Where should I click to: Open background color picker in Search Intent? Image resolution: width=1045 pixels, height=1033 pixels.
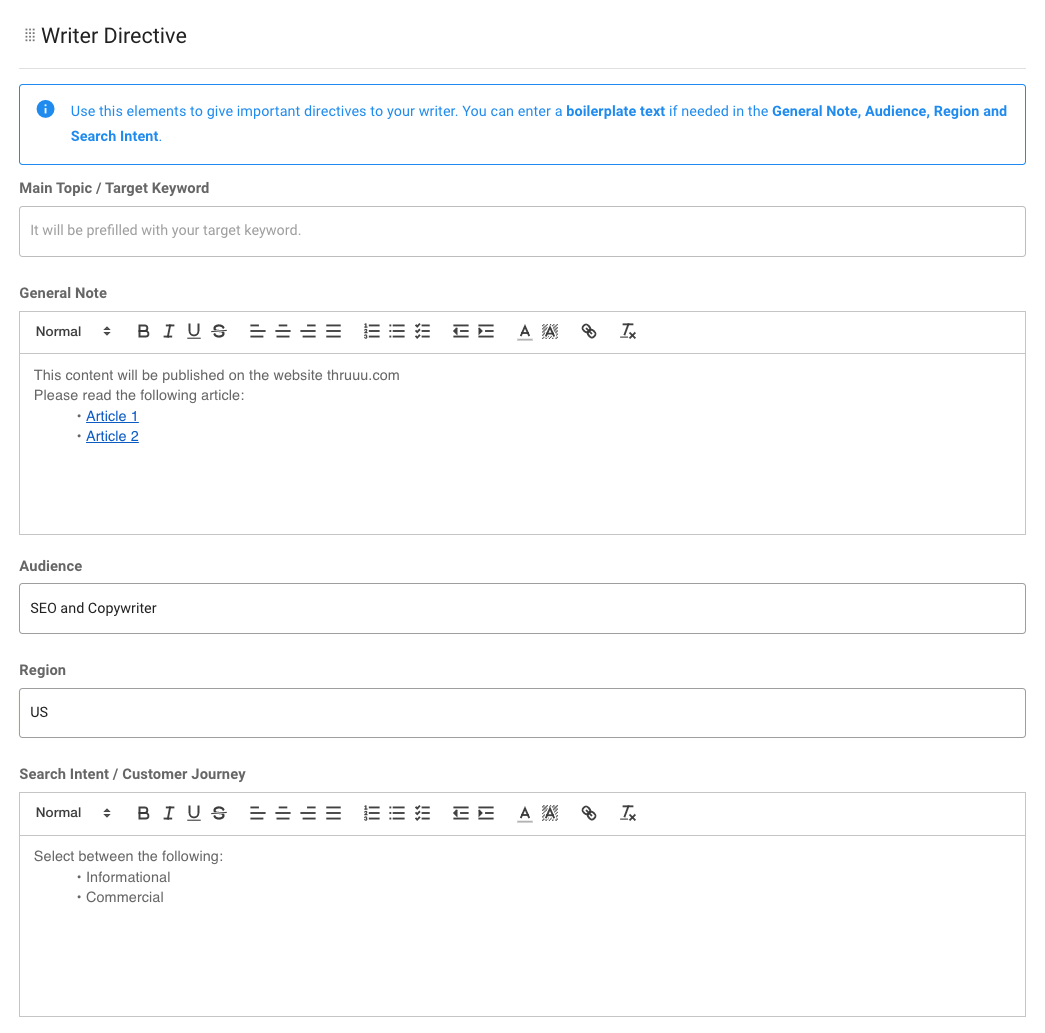point(550,813)
